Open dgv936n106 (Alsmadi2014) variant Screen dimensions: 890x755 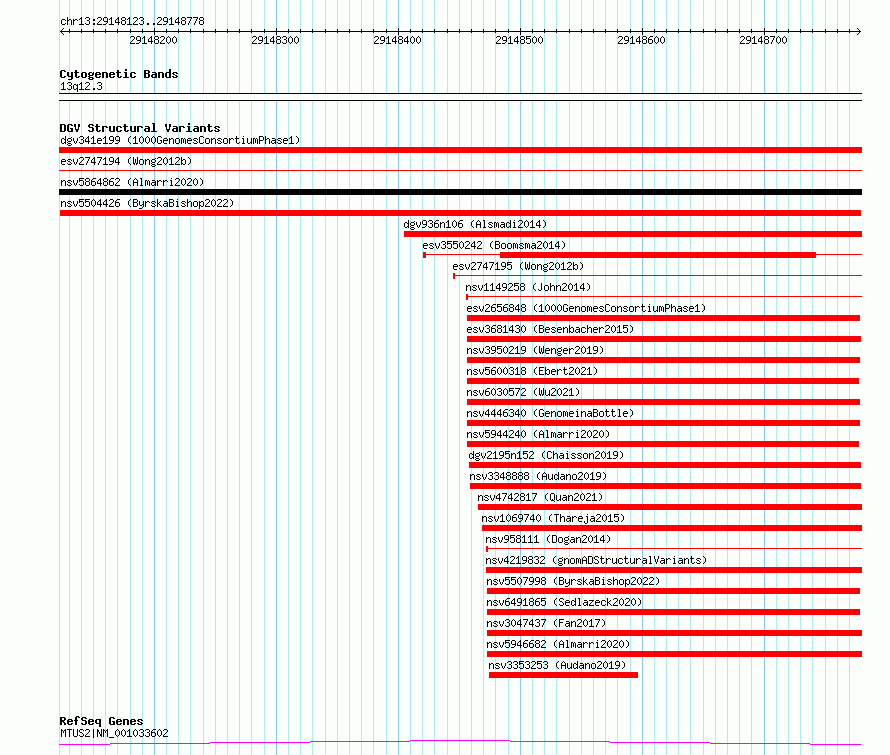[475, 224]
